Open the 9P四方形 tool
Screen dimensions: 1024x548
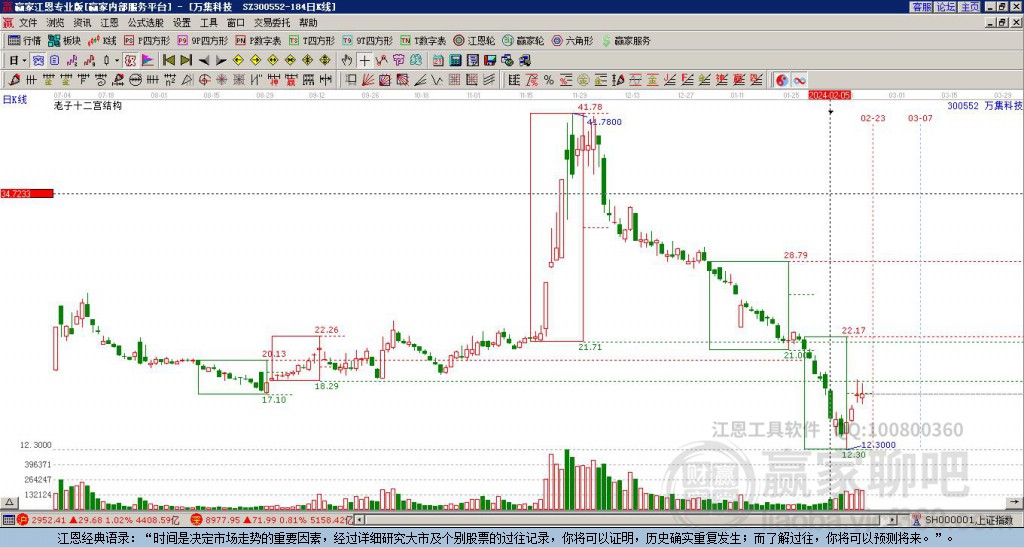pos(202,40)
